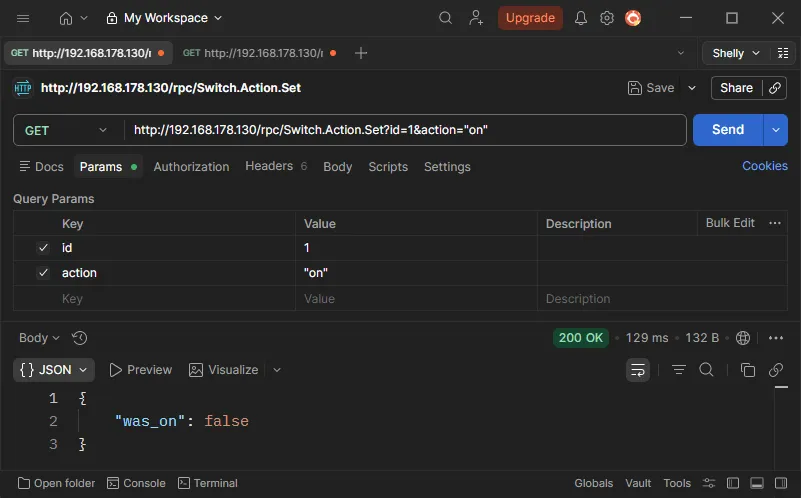Open the Console in the status bar

[136, 483]
